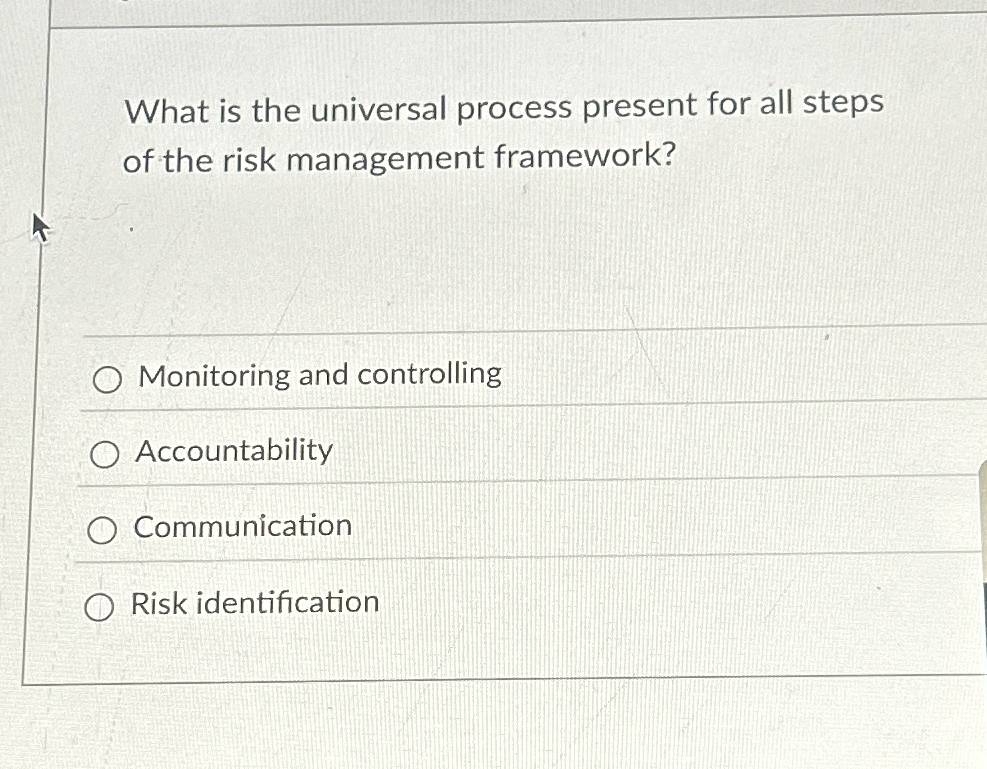Select the "Monitoring and controlling" radio button
The image size is (987, 769).
pos(107,380)
